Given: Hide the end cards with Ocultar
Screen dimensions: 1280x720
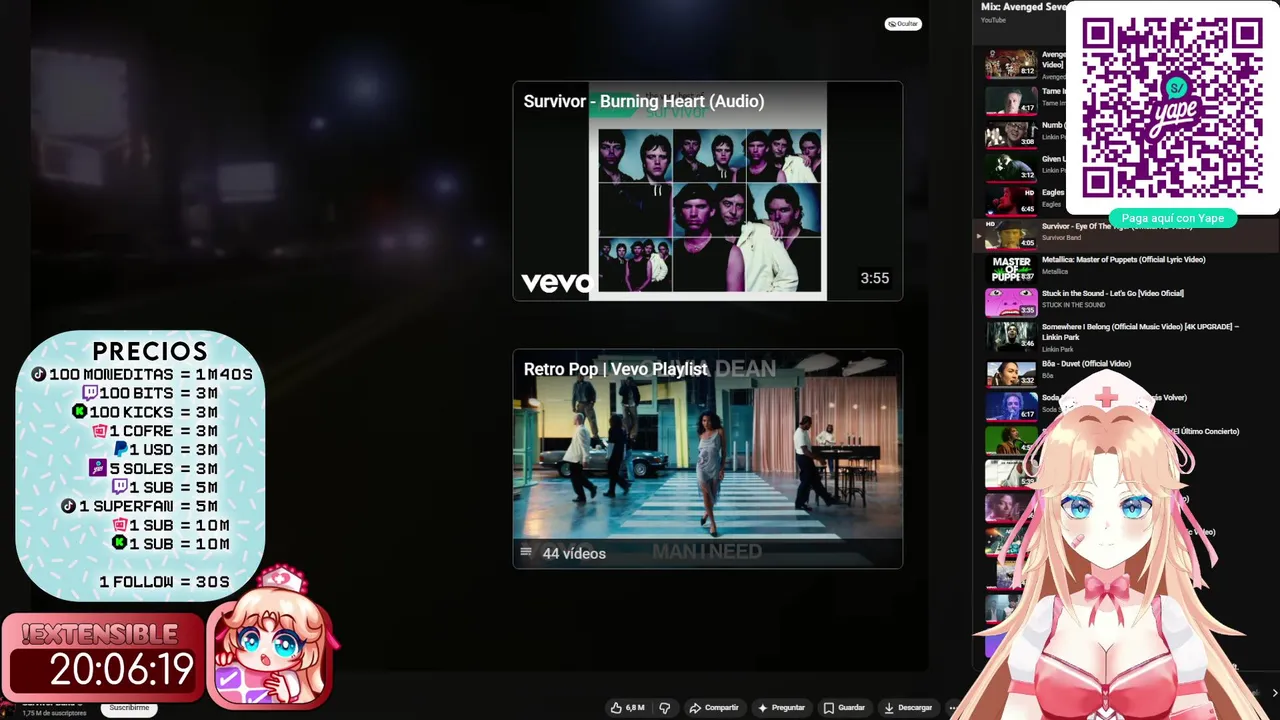Looking at the screenshot, I should tap(903, 24).
